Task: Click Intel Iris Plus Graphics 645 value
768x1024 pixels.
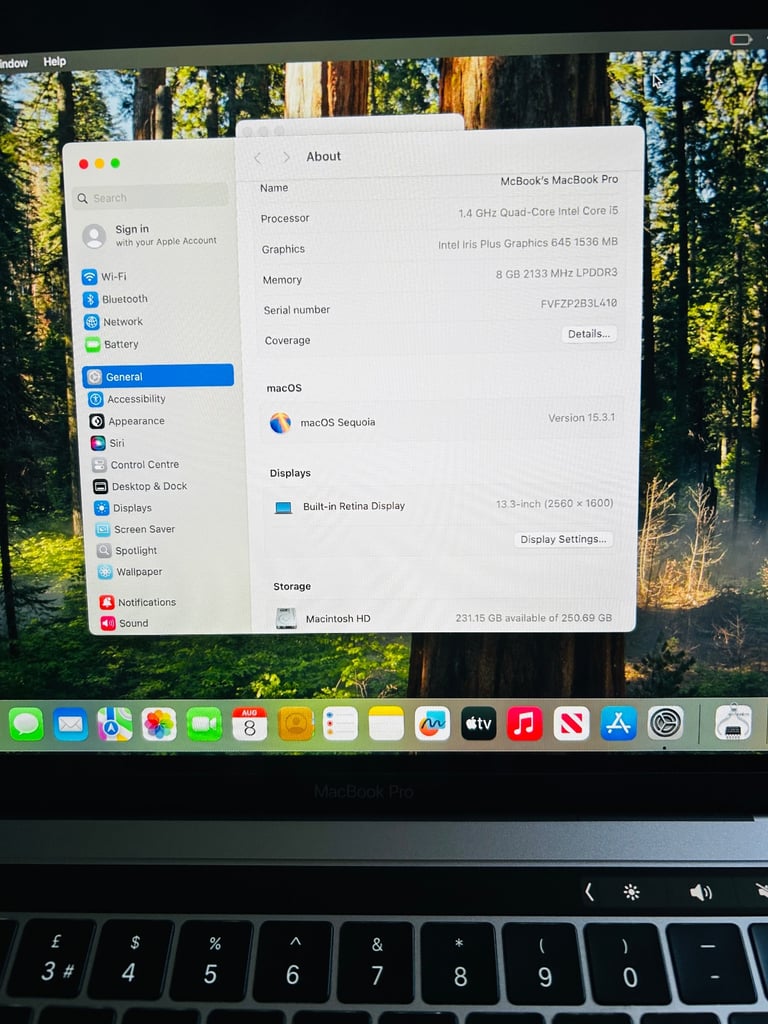Action: click(528, 243)
